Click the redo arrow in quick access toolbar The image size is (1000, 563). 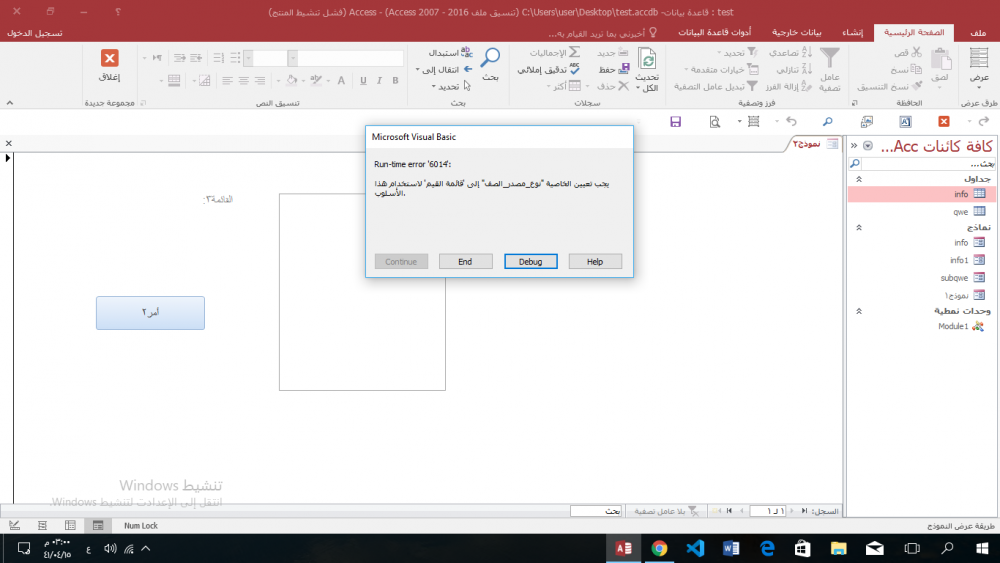coord(984,121)
